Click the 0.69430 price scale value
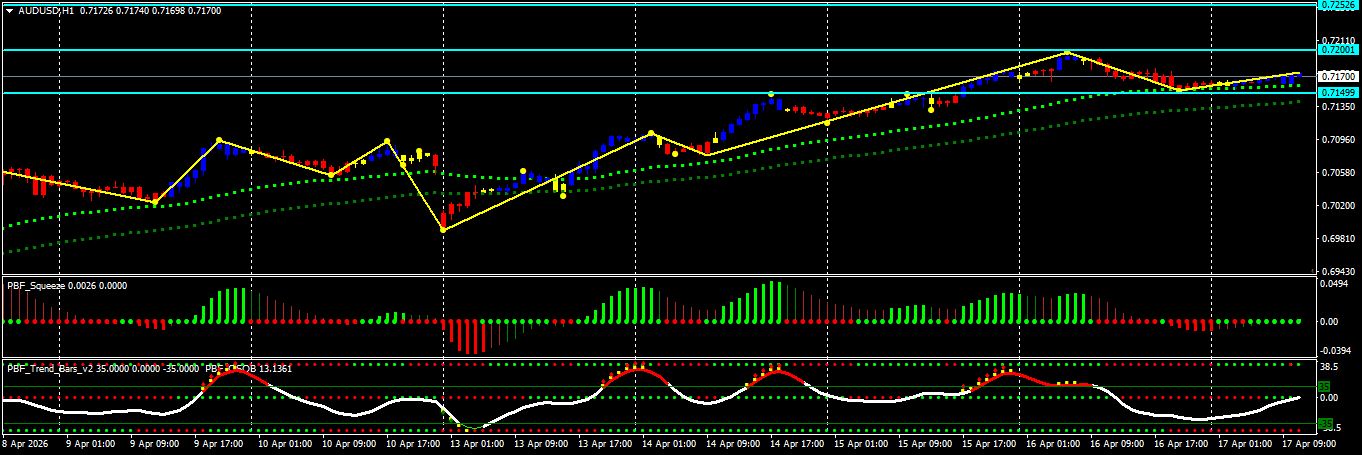This screenshot has width=1362, height=455. pos(1338,271)
